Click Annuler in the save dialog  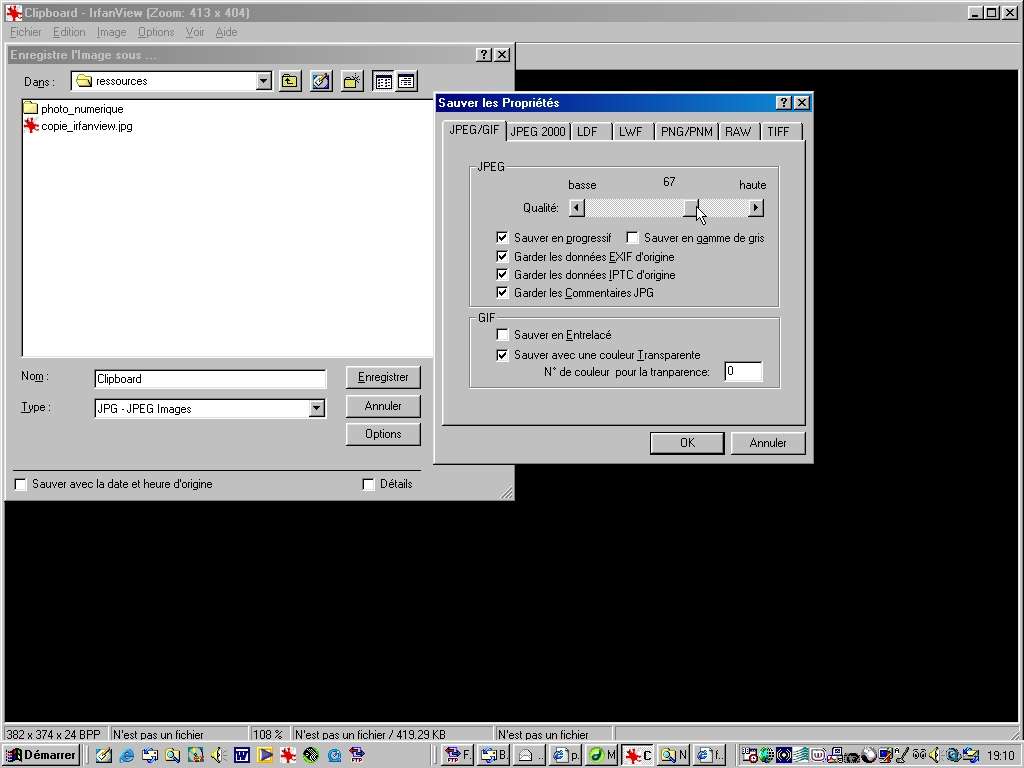pyautogui.click(x=383, y=406)
